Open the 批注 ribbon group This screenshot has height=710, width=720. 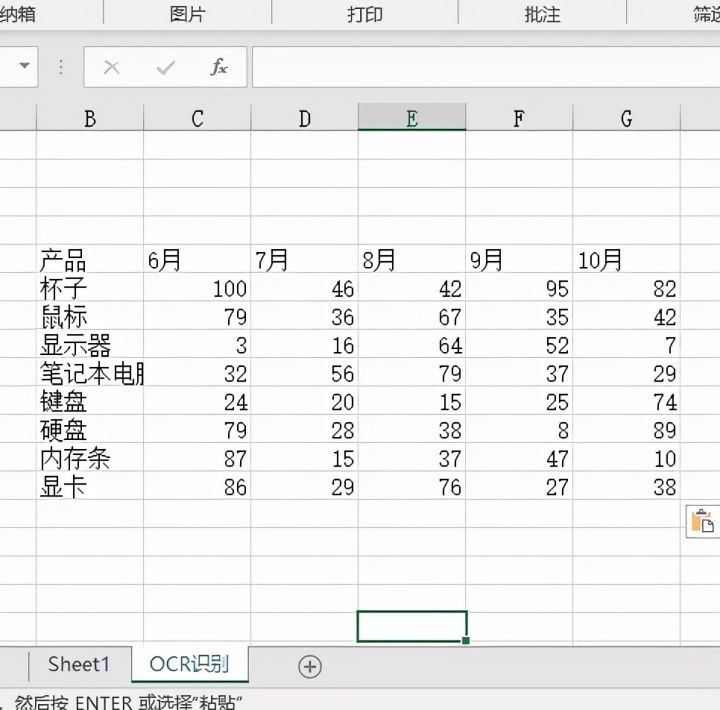542,14
